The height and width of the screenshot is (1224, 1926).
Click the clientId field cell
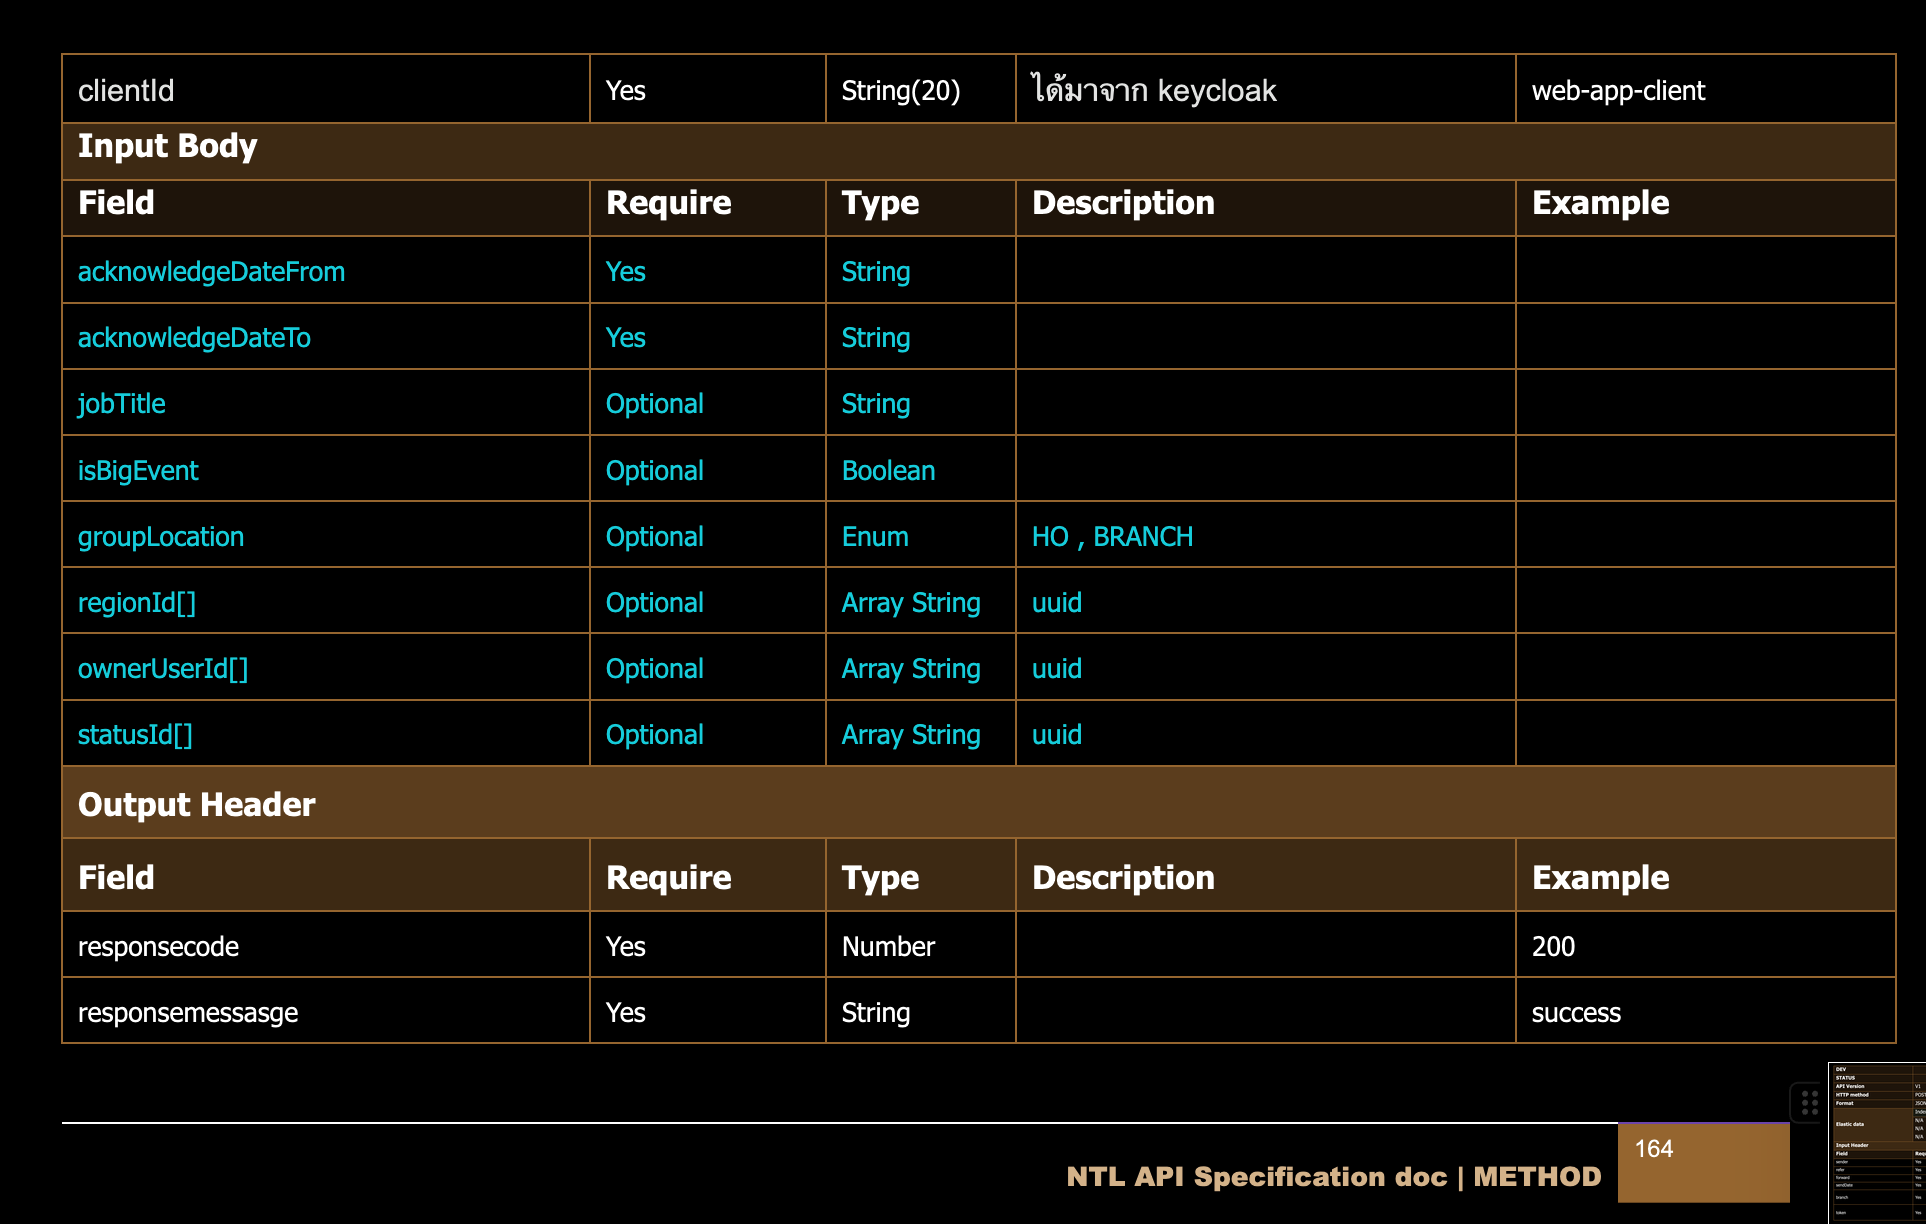pyautogui.click(x=126, y=91)
